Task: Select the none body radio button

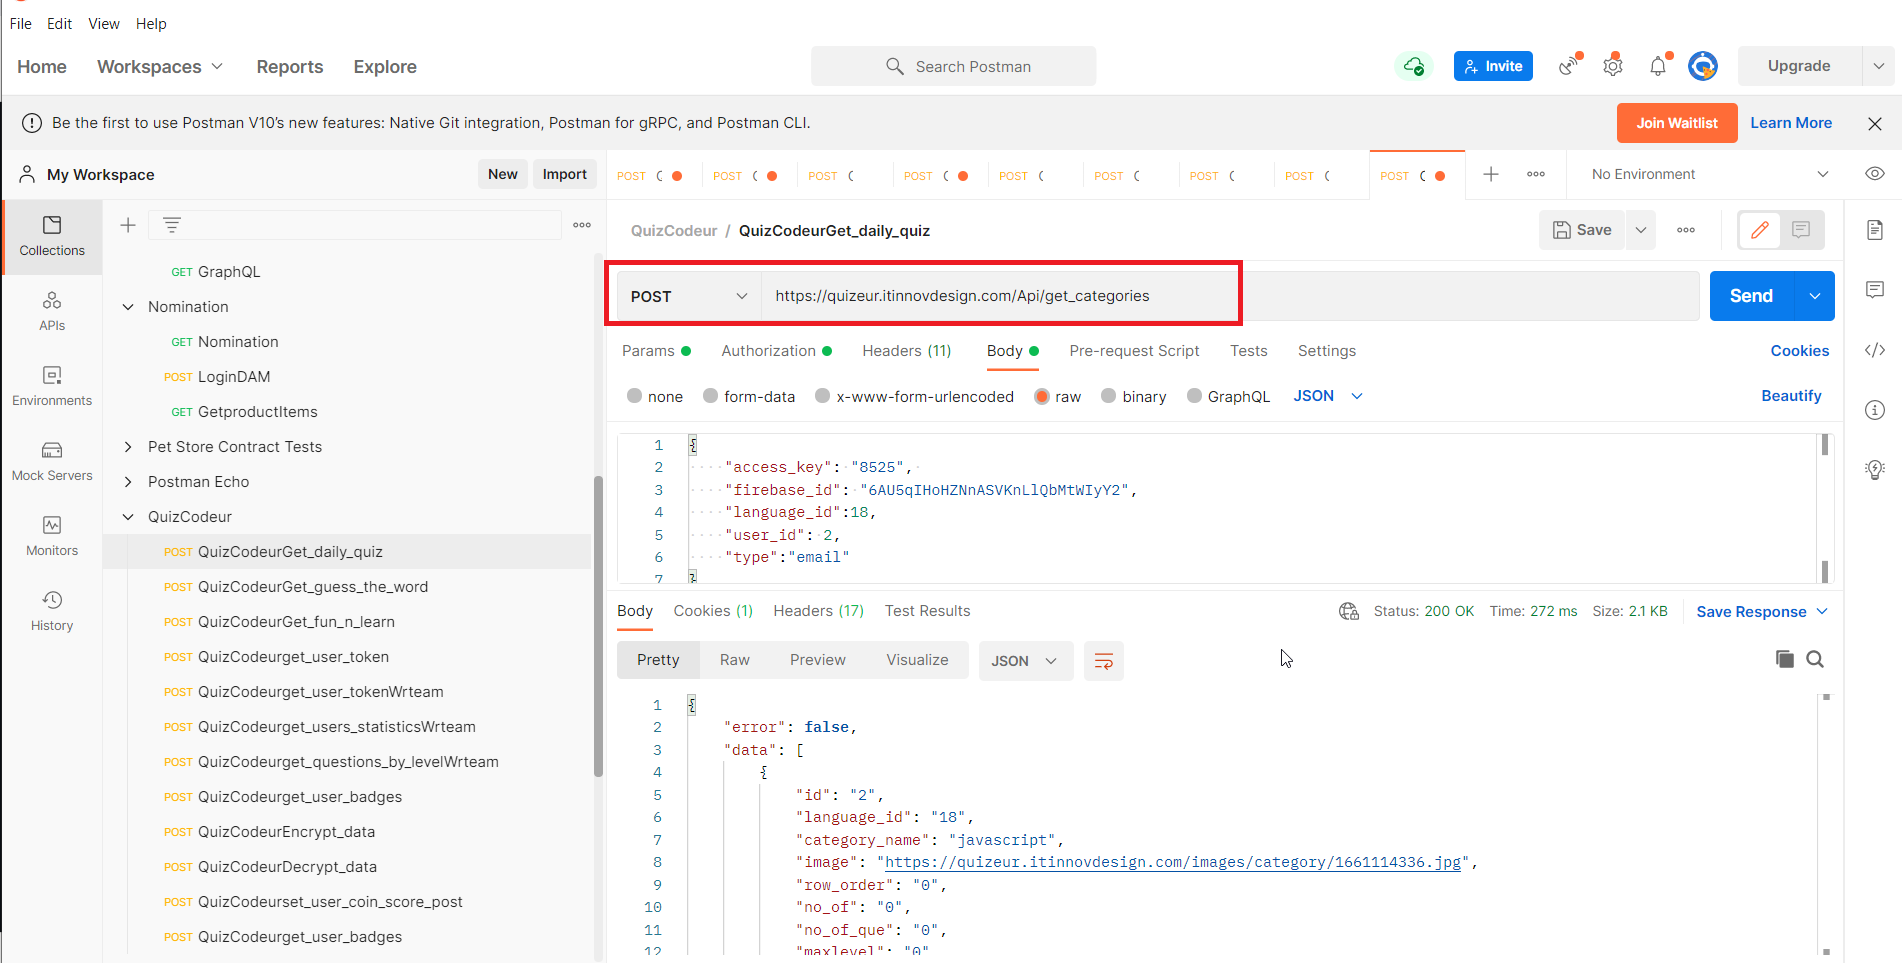Action: click(634, 396)
